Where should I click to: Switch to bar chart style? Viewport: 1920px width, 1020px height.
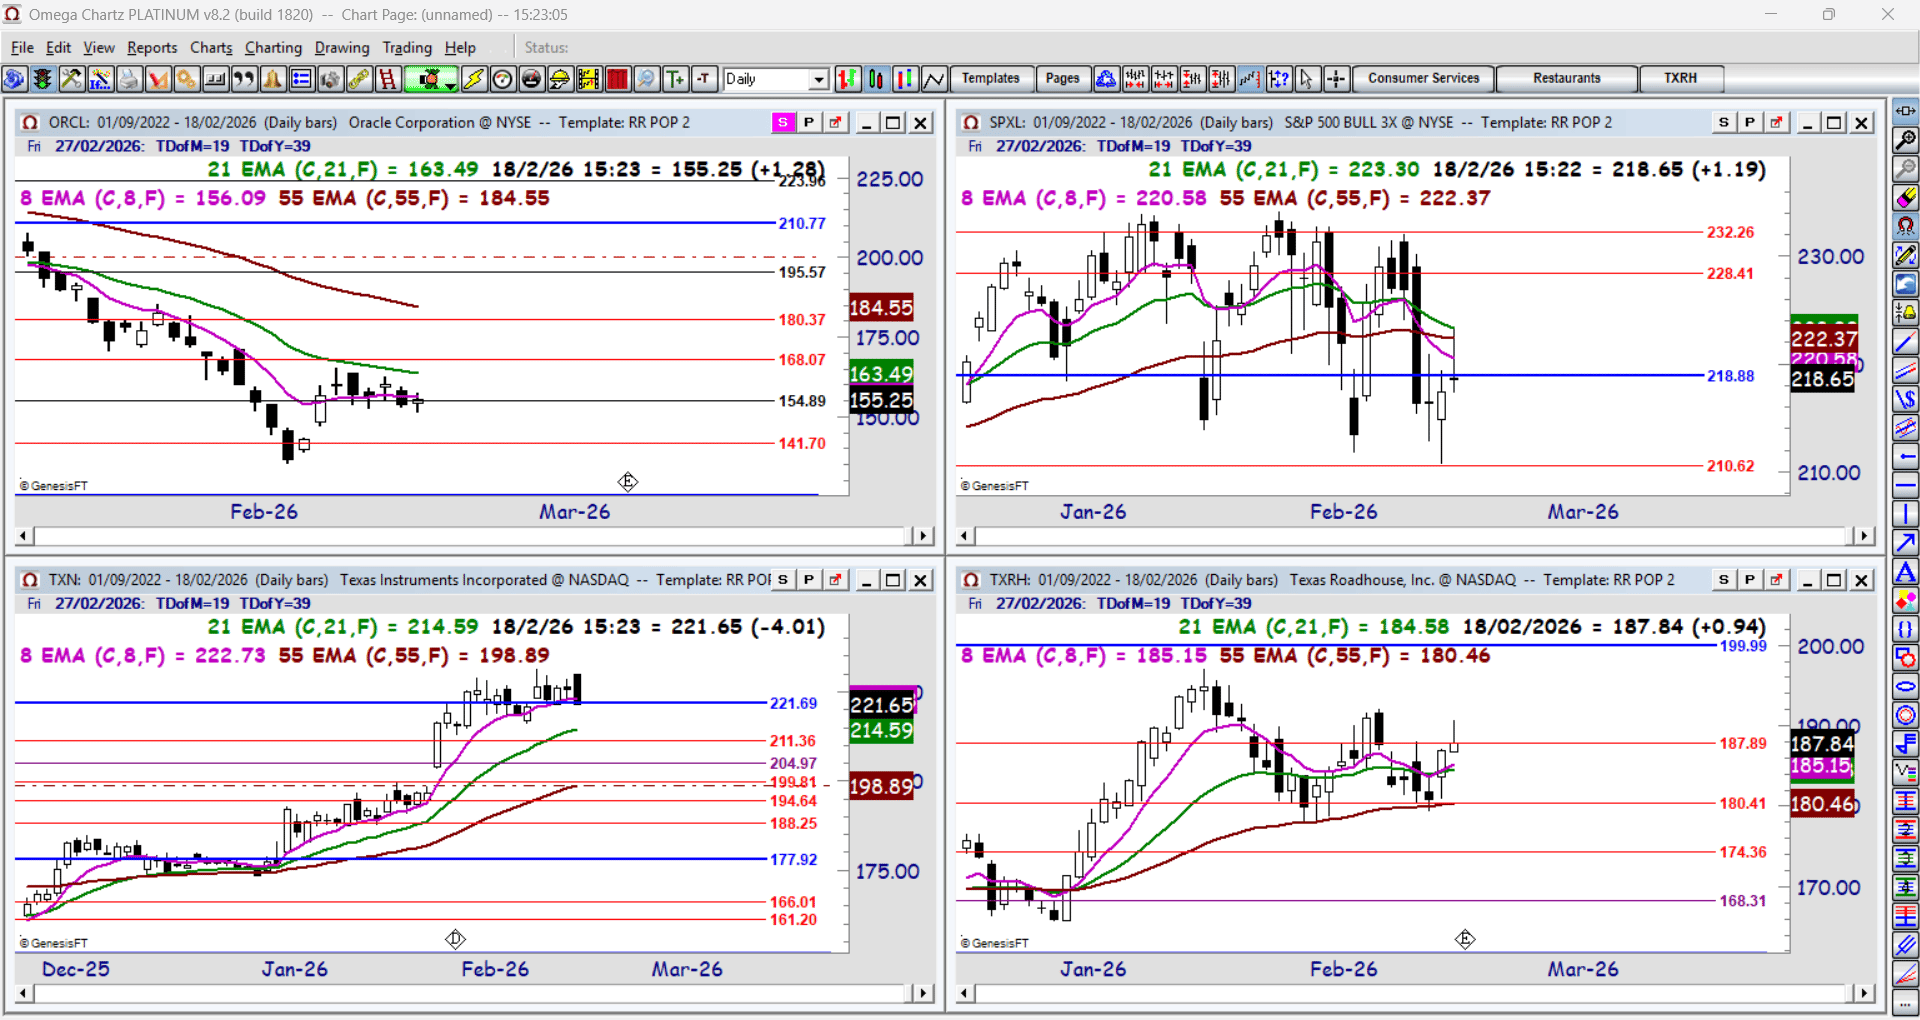[848, 79]
